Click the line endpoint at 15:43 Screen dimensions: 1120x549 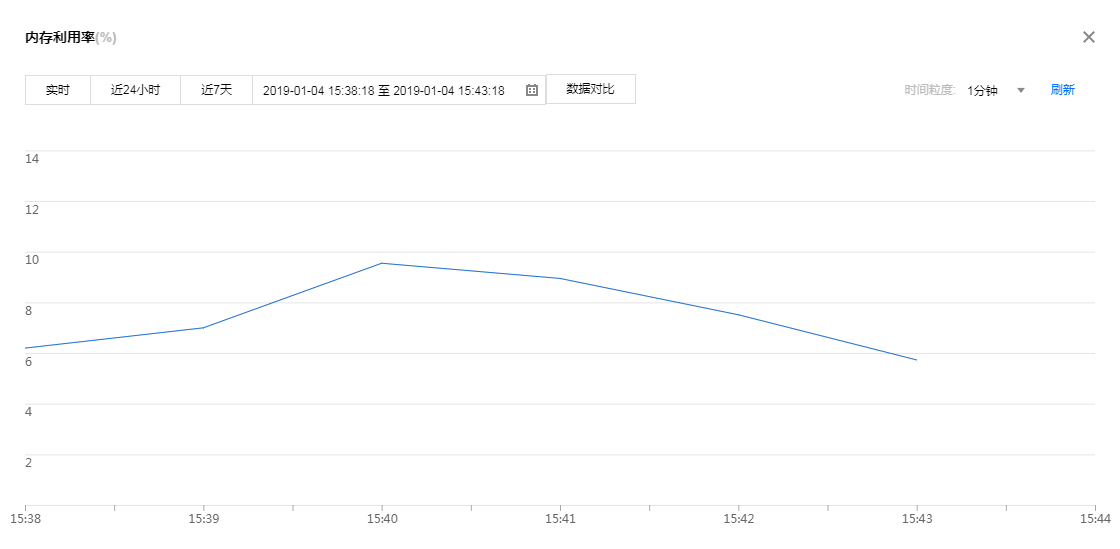[916, 360]
